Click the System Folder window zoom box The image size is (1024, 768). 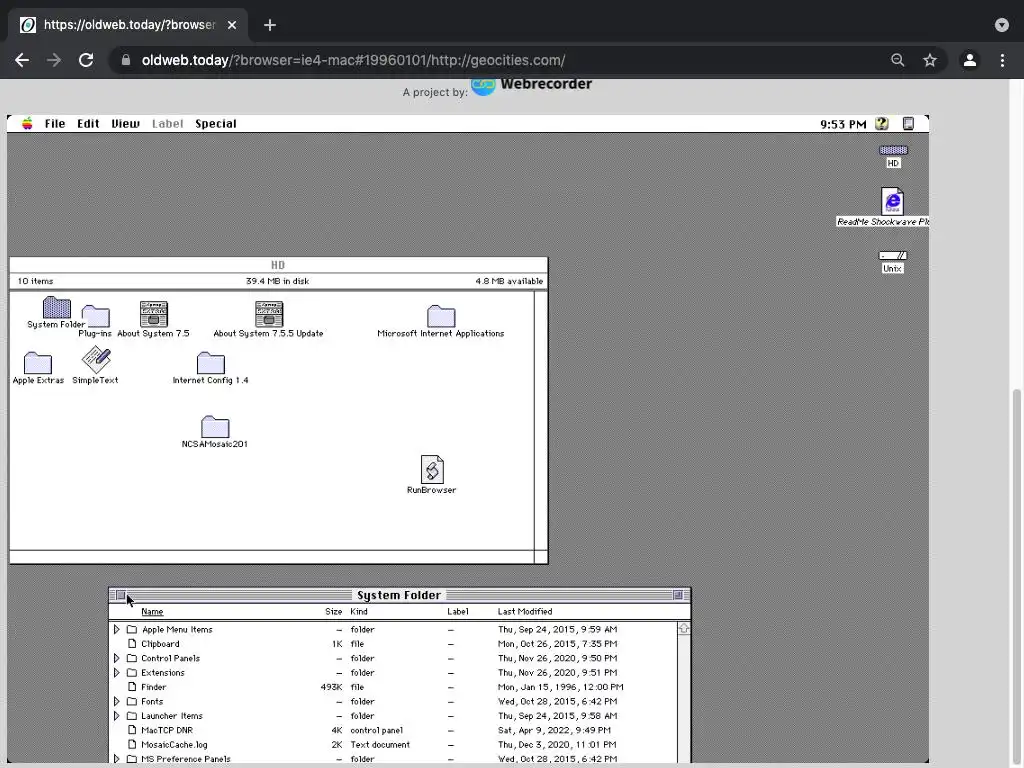tap(677, 595)
